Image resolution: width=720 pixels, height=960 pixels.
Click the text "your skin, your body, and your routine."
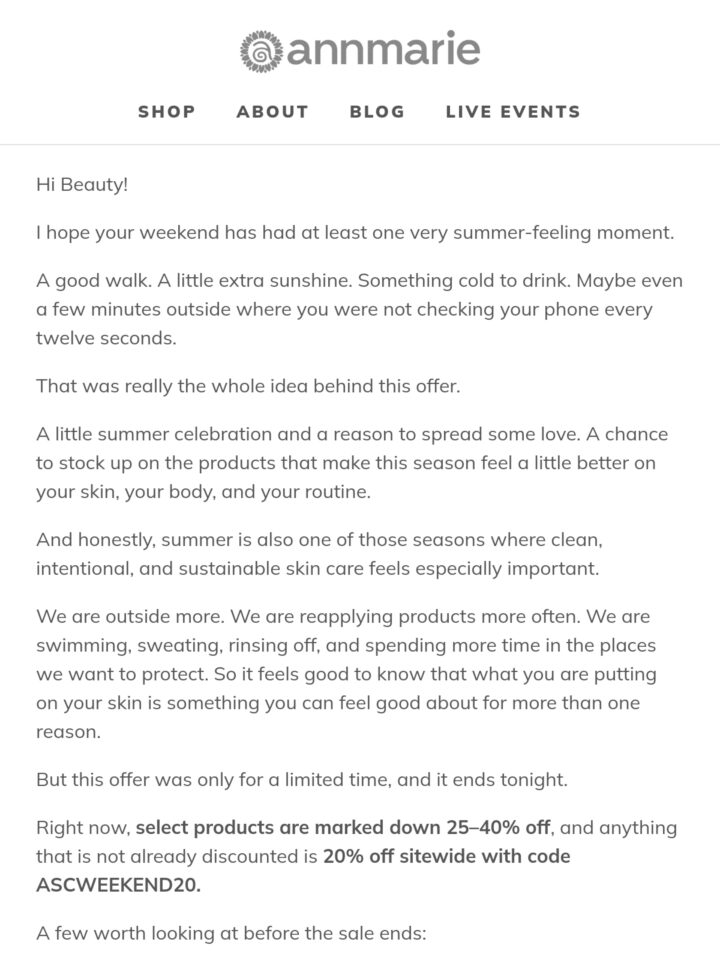click(203, 492)
